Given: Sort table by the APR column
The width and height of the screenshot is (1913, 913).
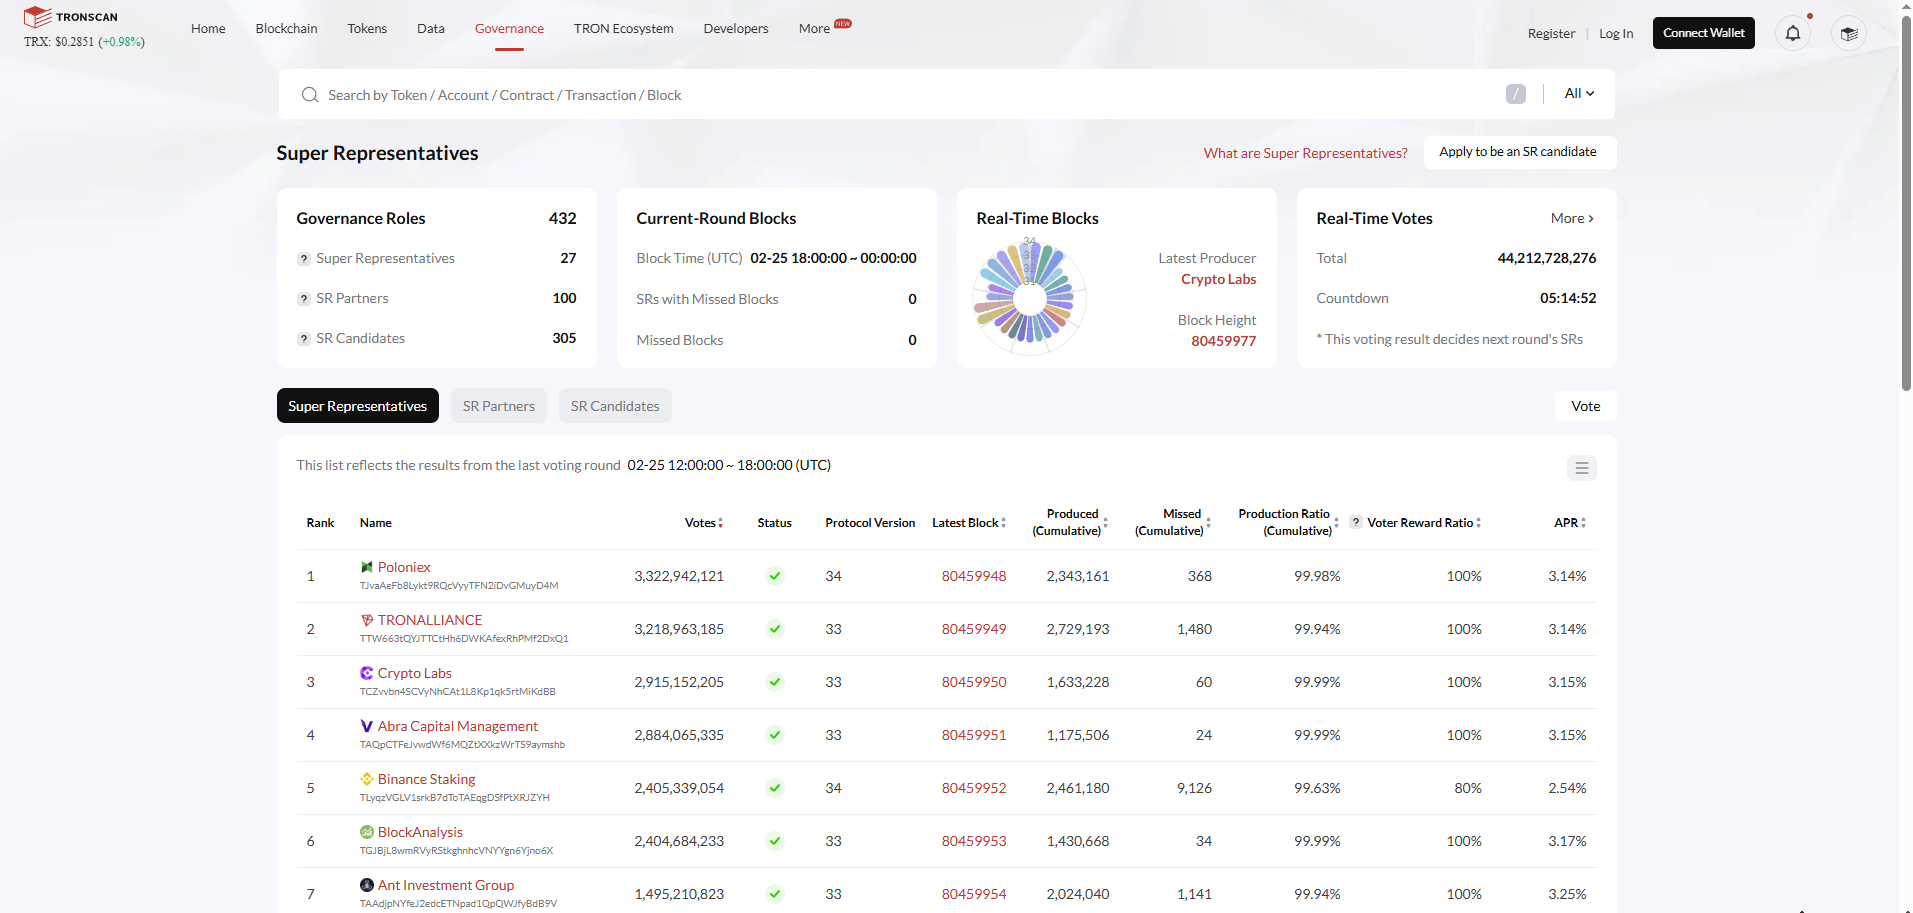Looking at the screenshot, I should (x=1570, y=523).
